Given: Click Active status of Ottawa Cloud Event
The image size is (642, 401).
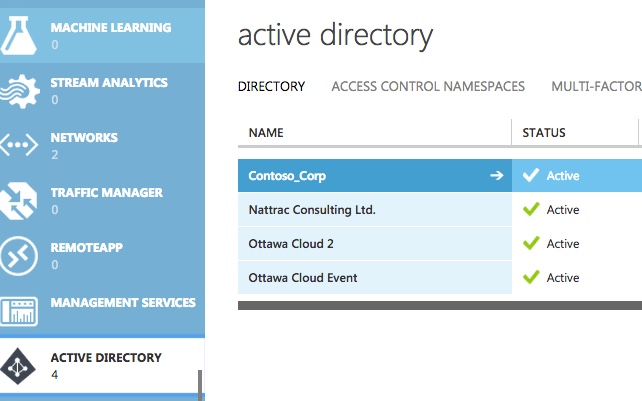Looking at the screenshot, I should point(563,278).
